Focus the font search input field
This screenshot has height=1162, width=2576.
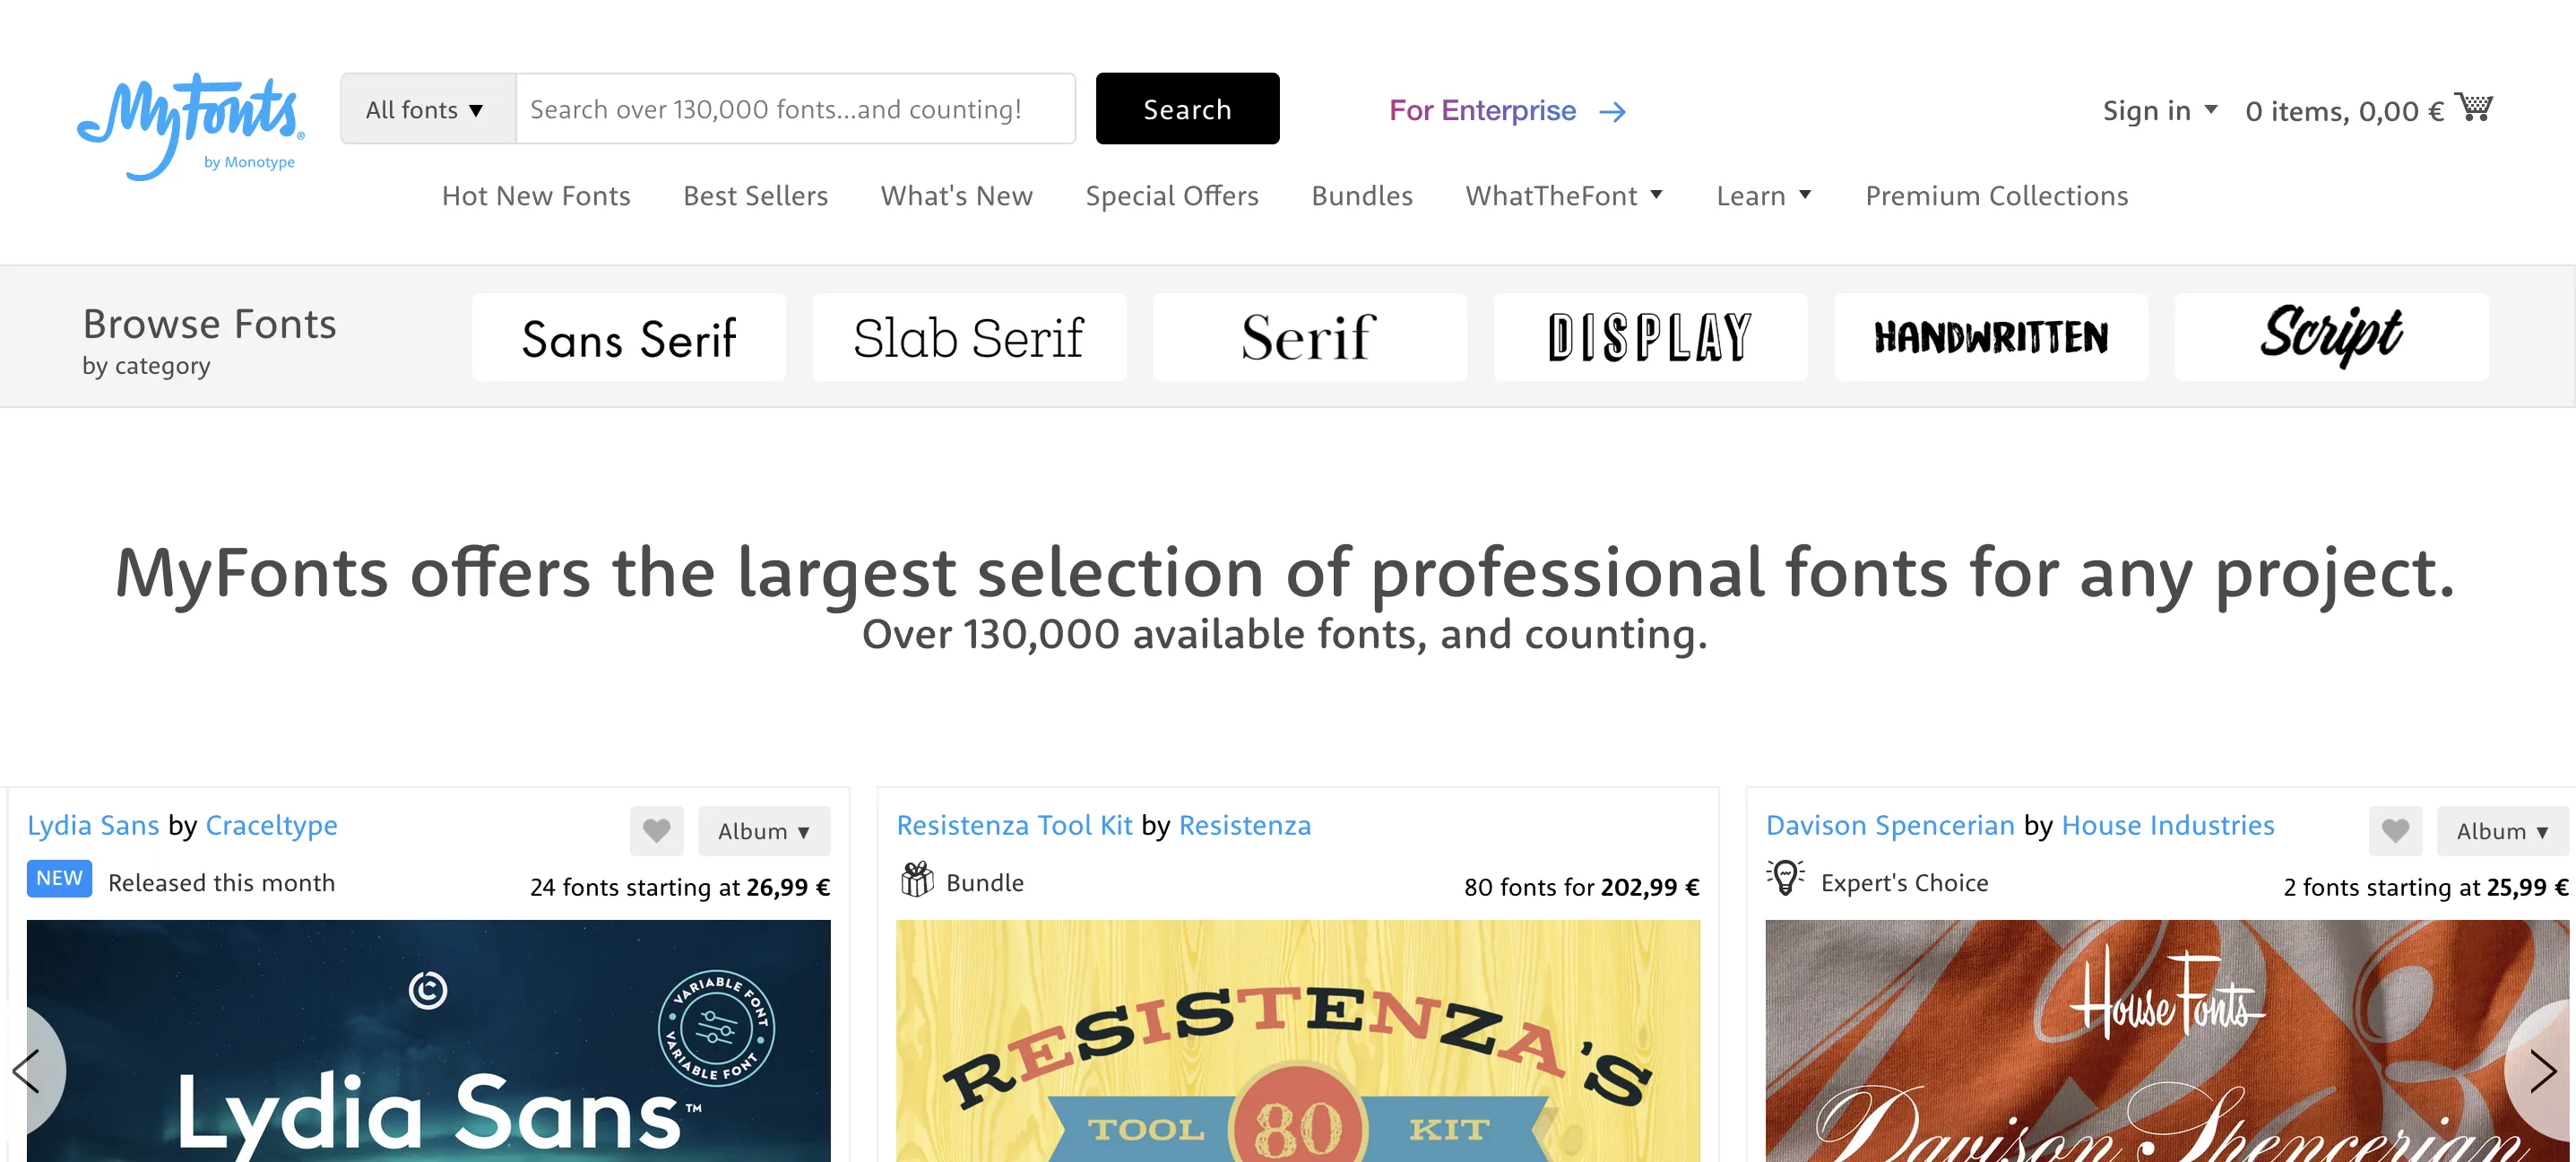794,109
